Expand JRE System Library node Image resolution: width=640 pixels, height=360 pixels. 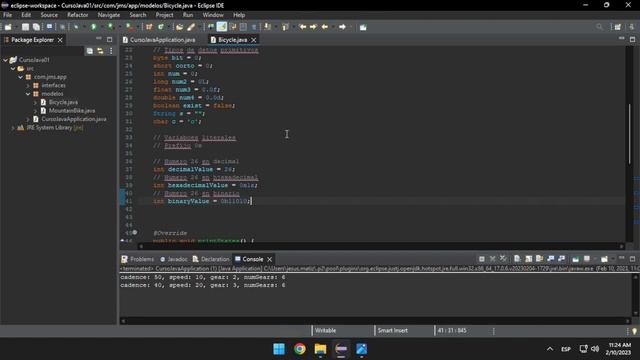click(x=13, y=128)
